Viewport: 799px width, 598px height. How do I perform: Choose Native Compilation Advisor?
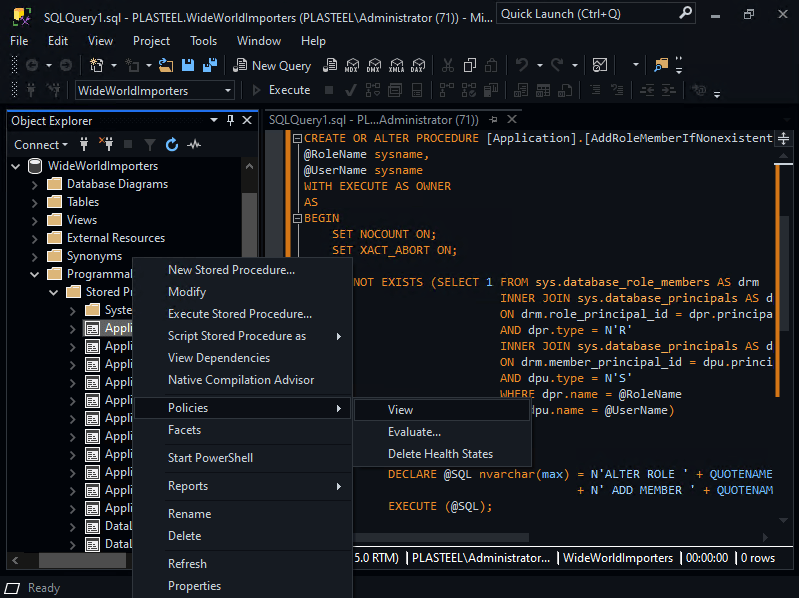[243, 380]
